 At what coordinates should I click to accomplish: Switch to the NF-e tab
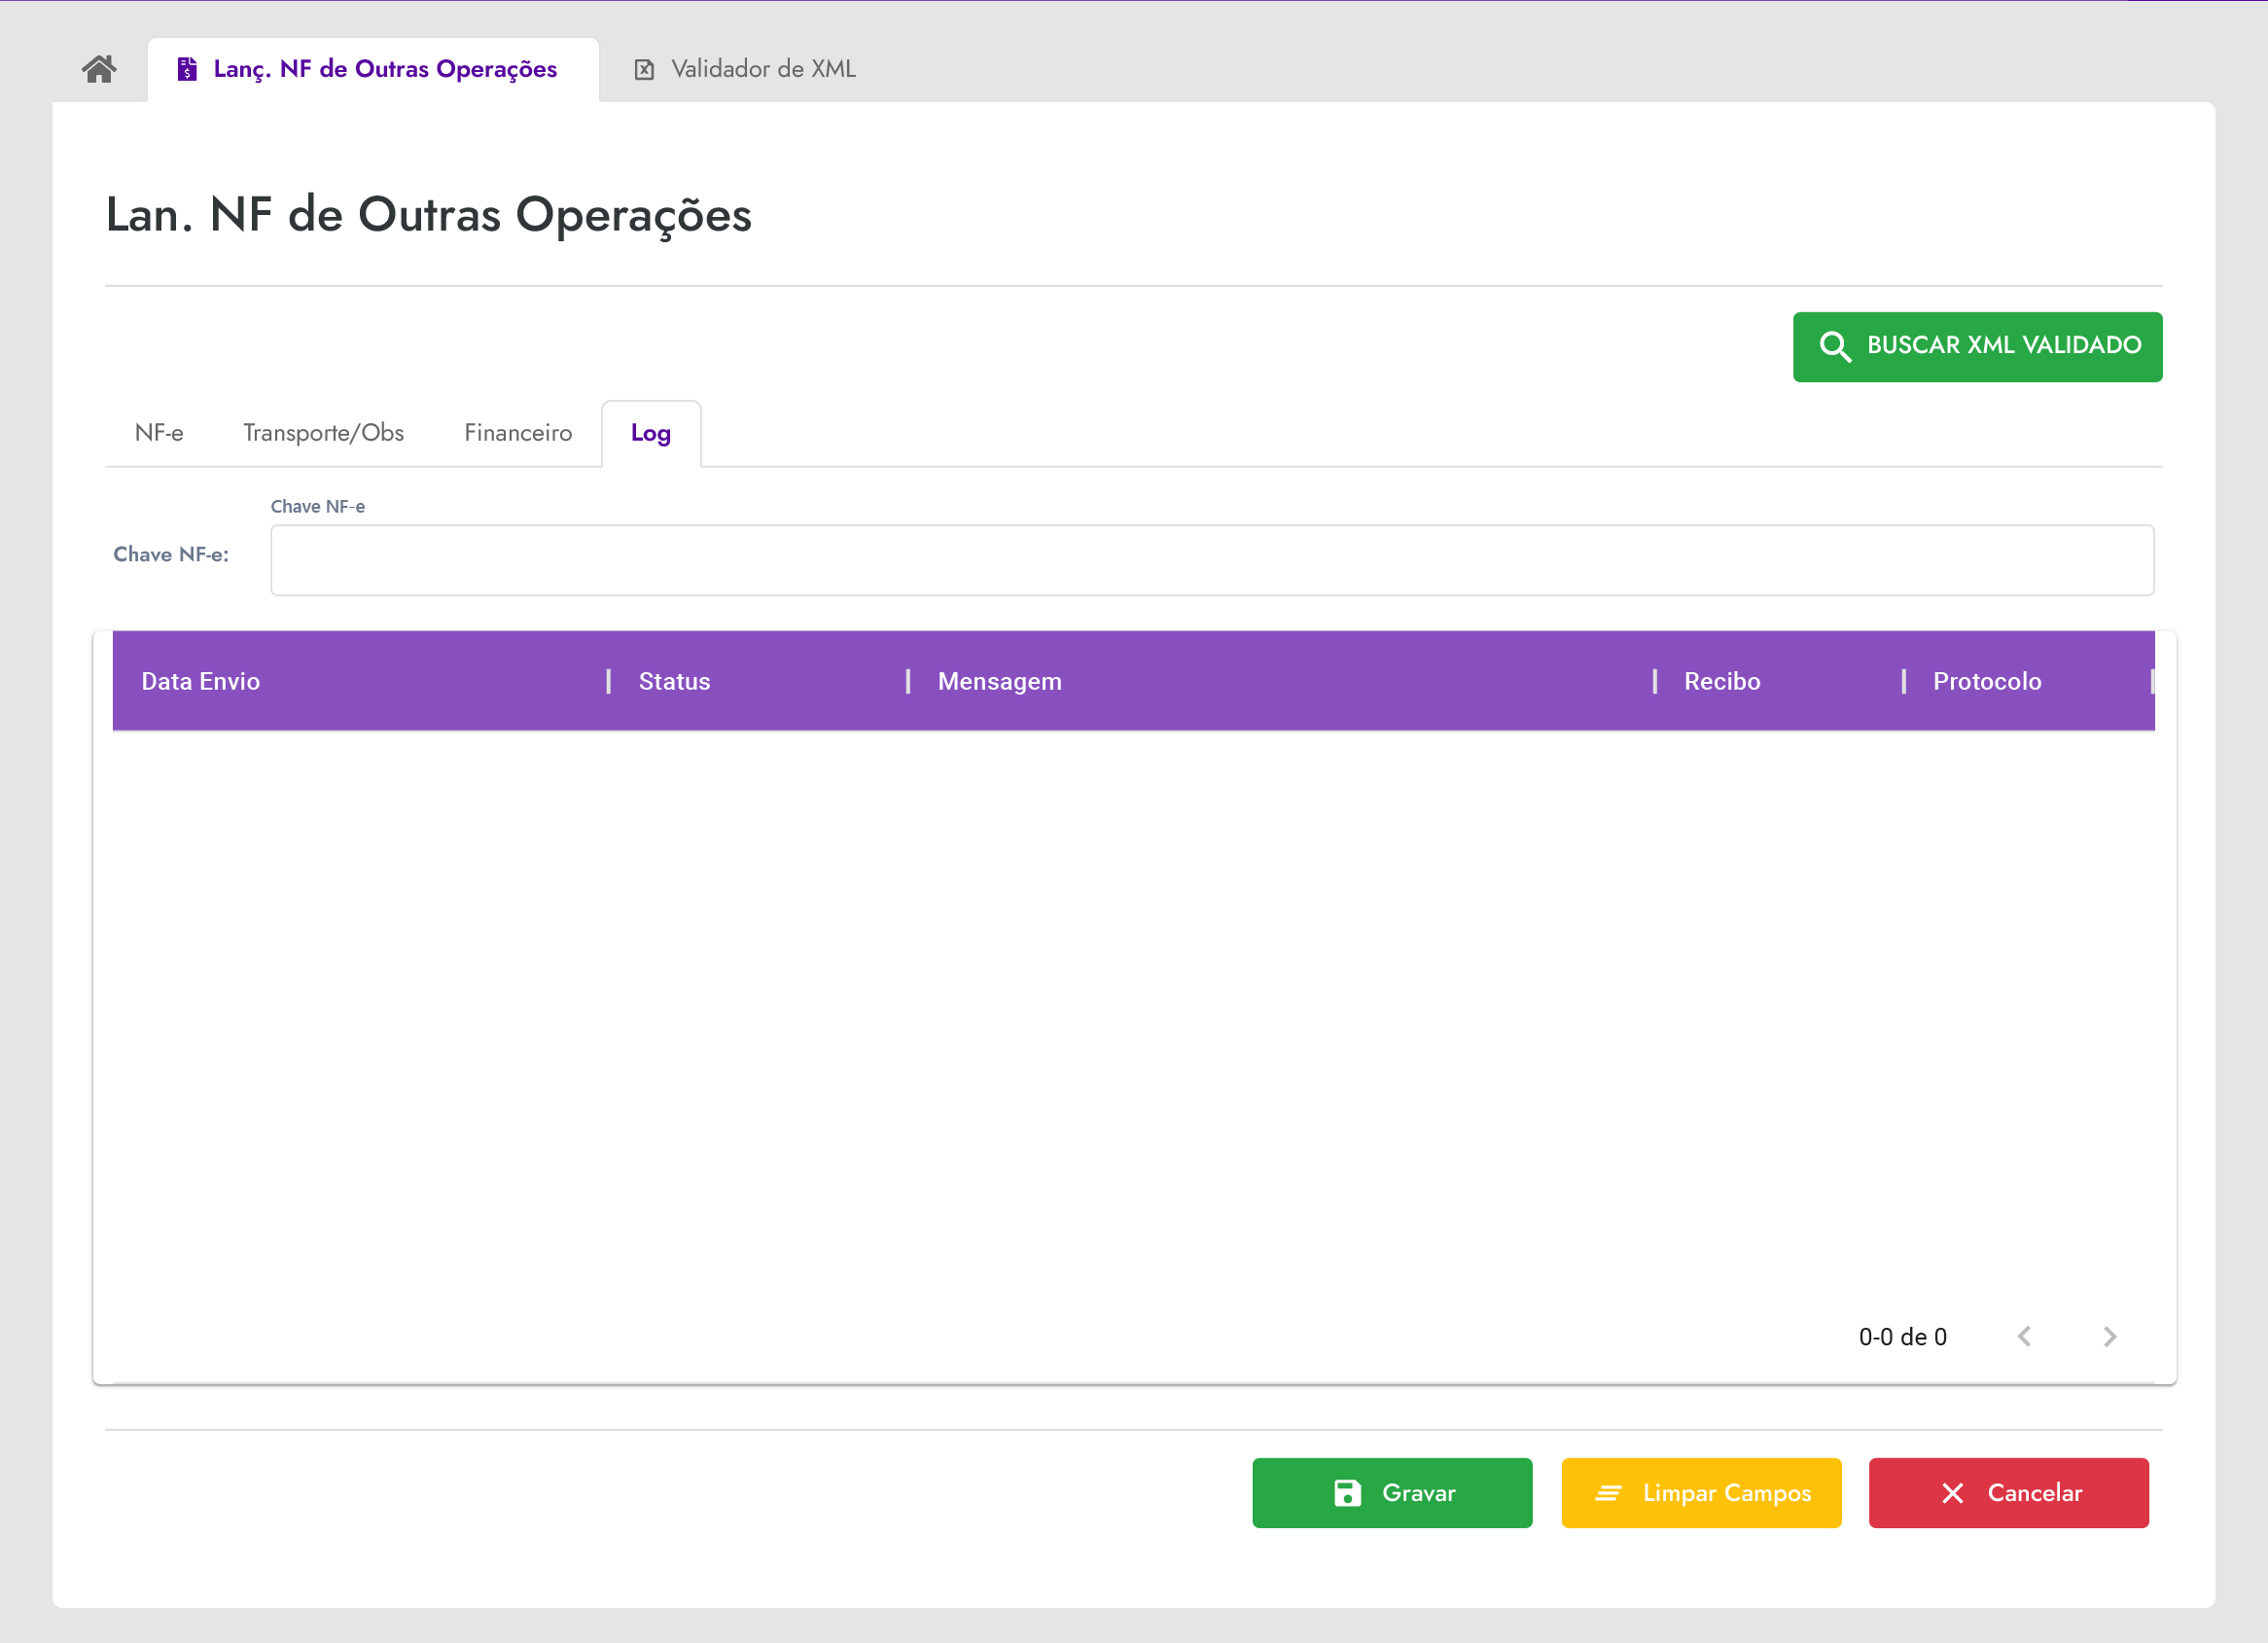(159, 433)
